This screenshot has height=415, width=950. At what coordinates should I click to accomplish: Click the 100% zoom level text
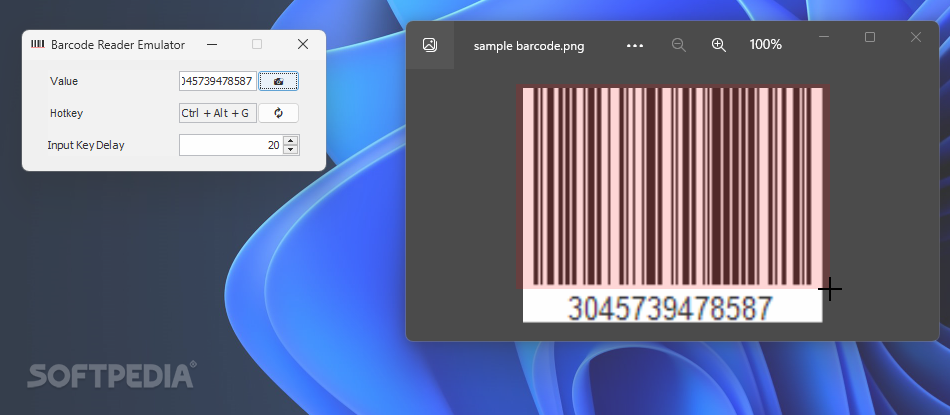(x=766, y=45)
